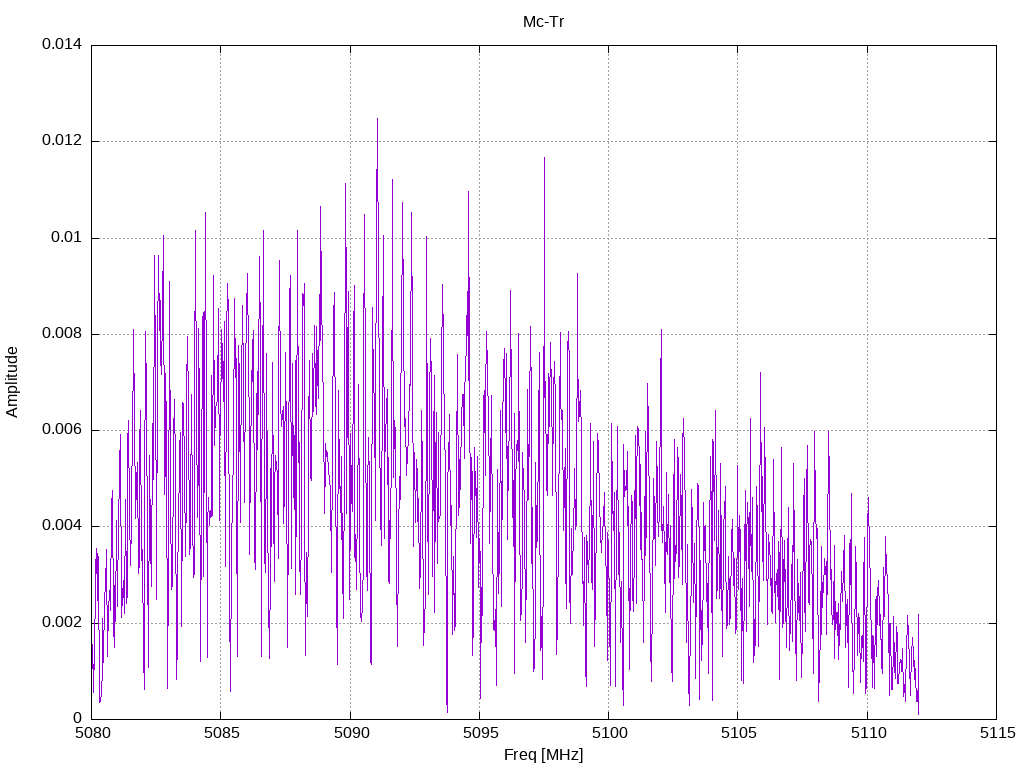Click the x-axis tick label 5095

[x=480, y=733]
